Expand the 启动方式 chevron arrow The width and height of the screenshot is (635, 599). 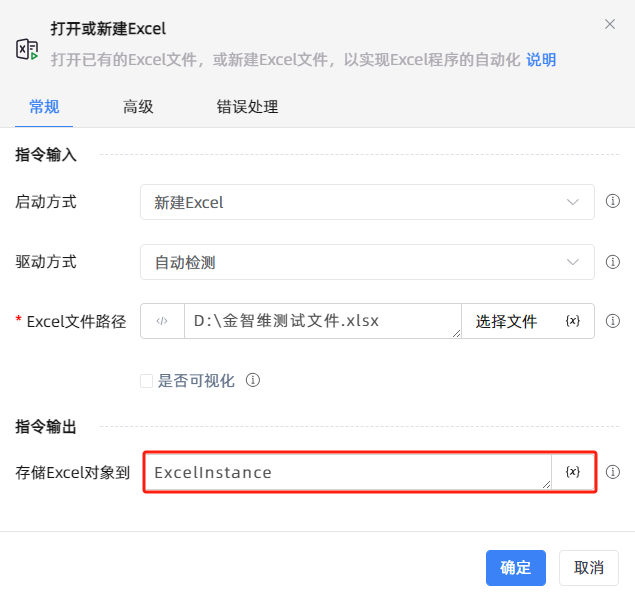[572, 202]
